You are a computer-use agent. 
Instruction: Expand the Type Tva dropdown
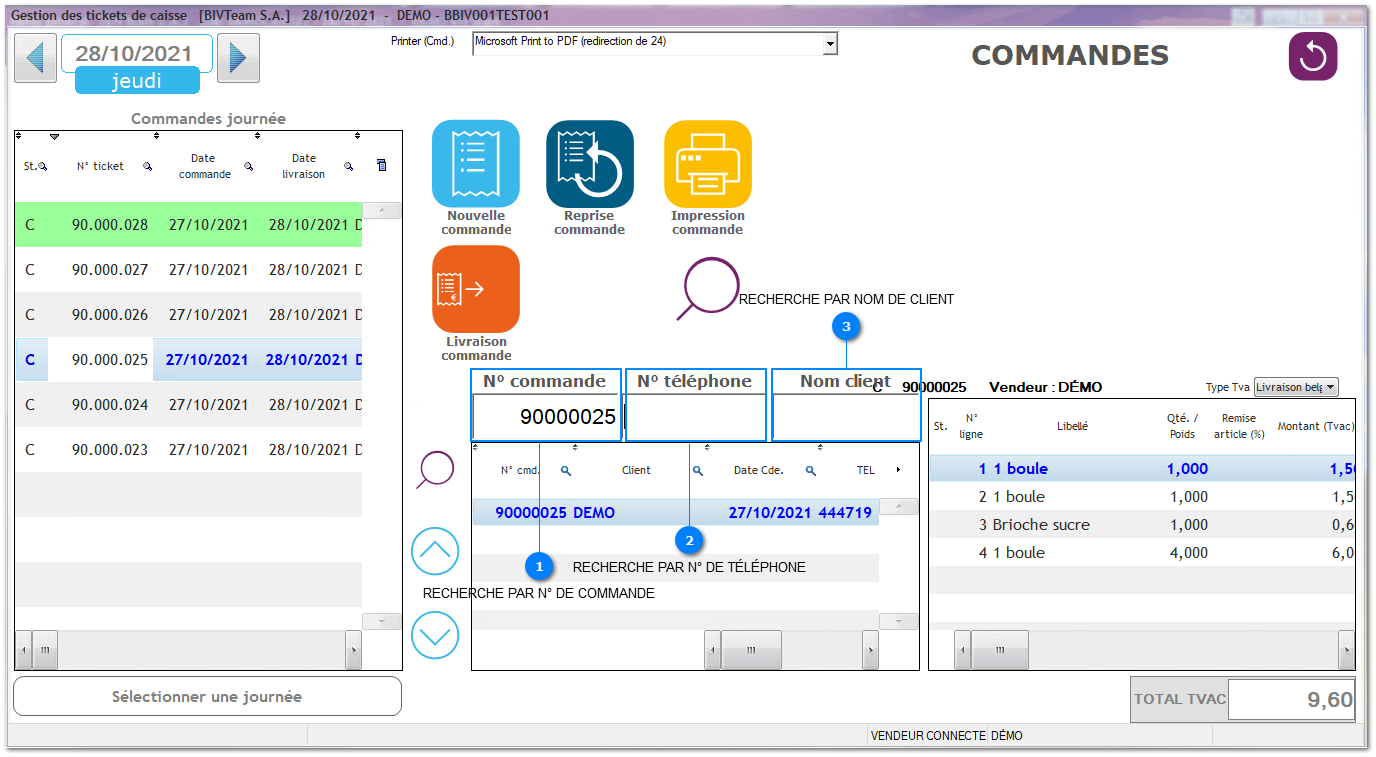pyautogui.click(x=1330, y=387)
